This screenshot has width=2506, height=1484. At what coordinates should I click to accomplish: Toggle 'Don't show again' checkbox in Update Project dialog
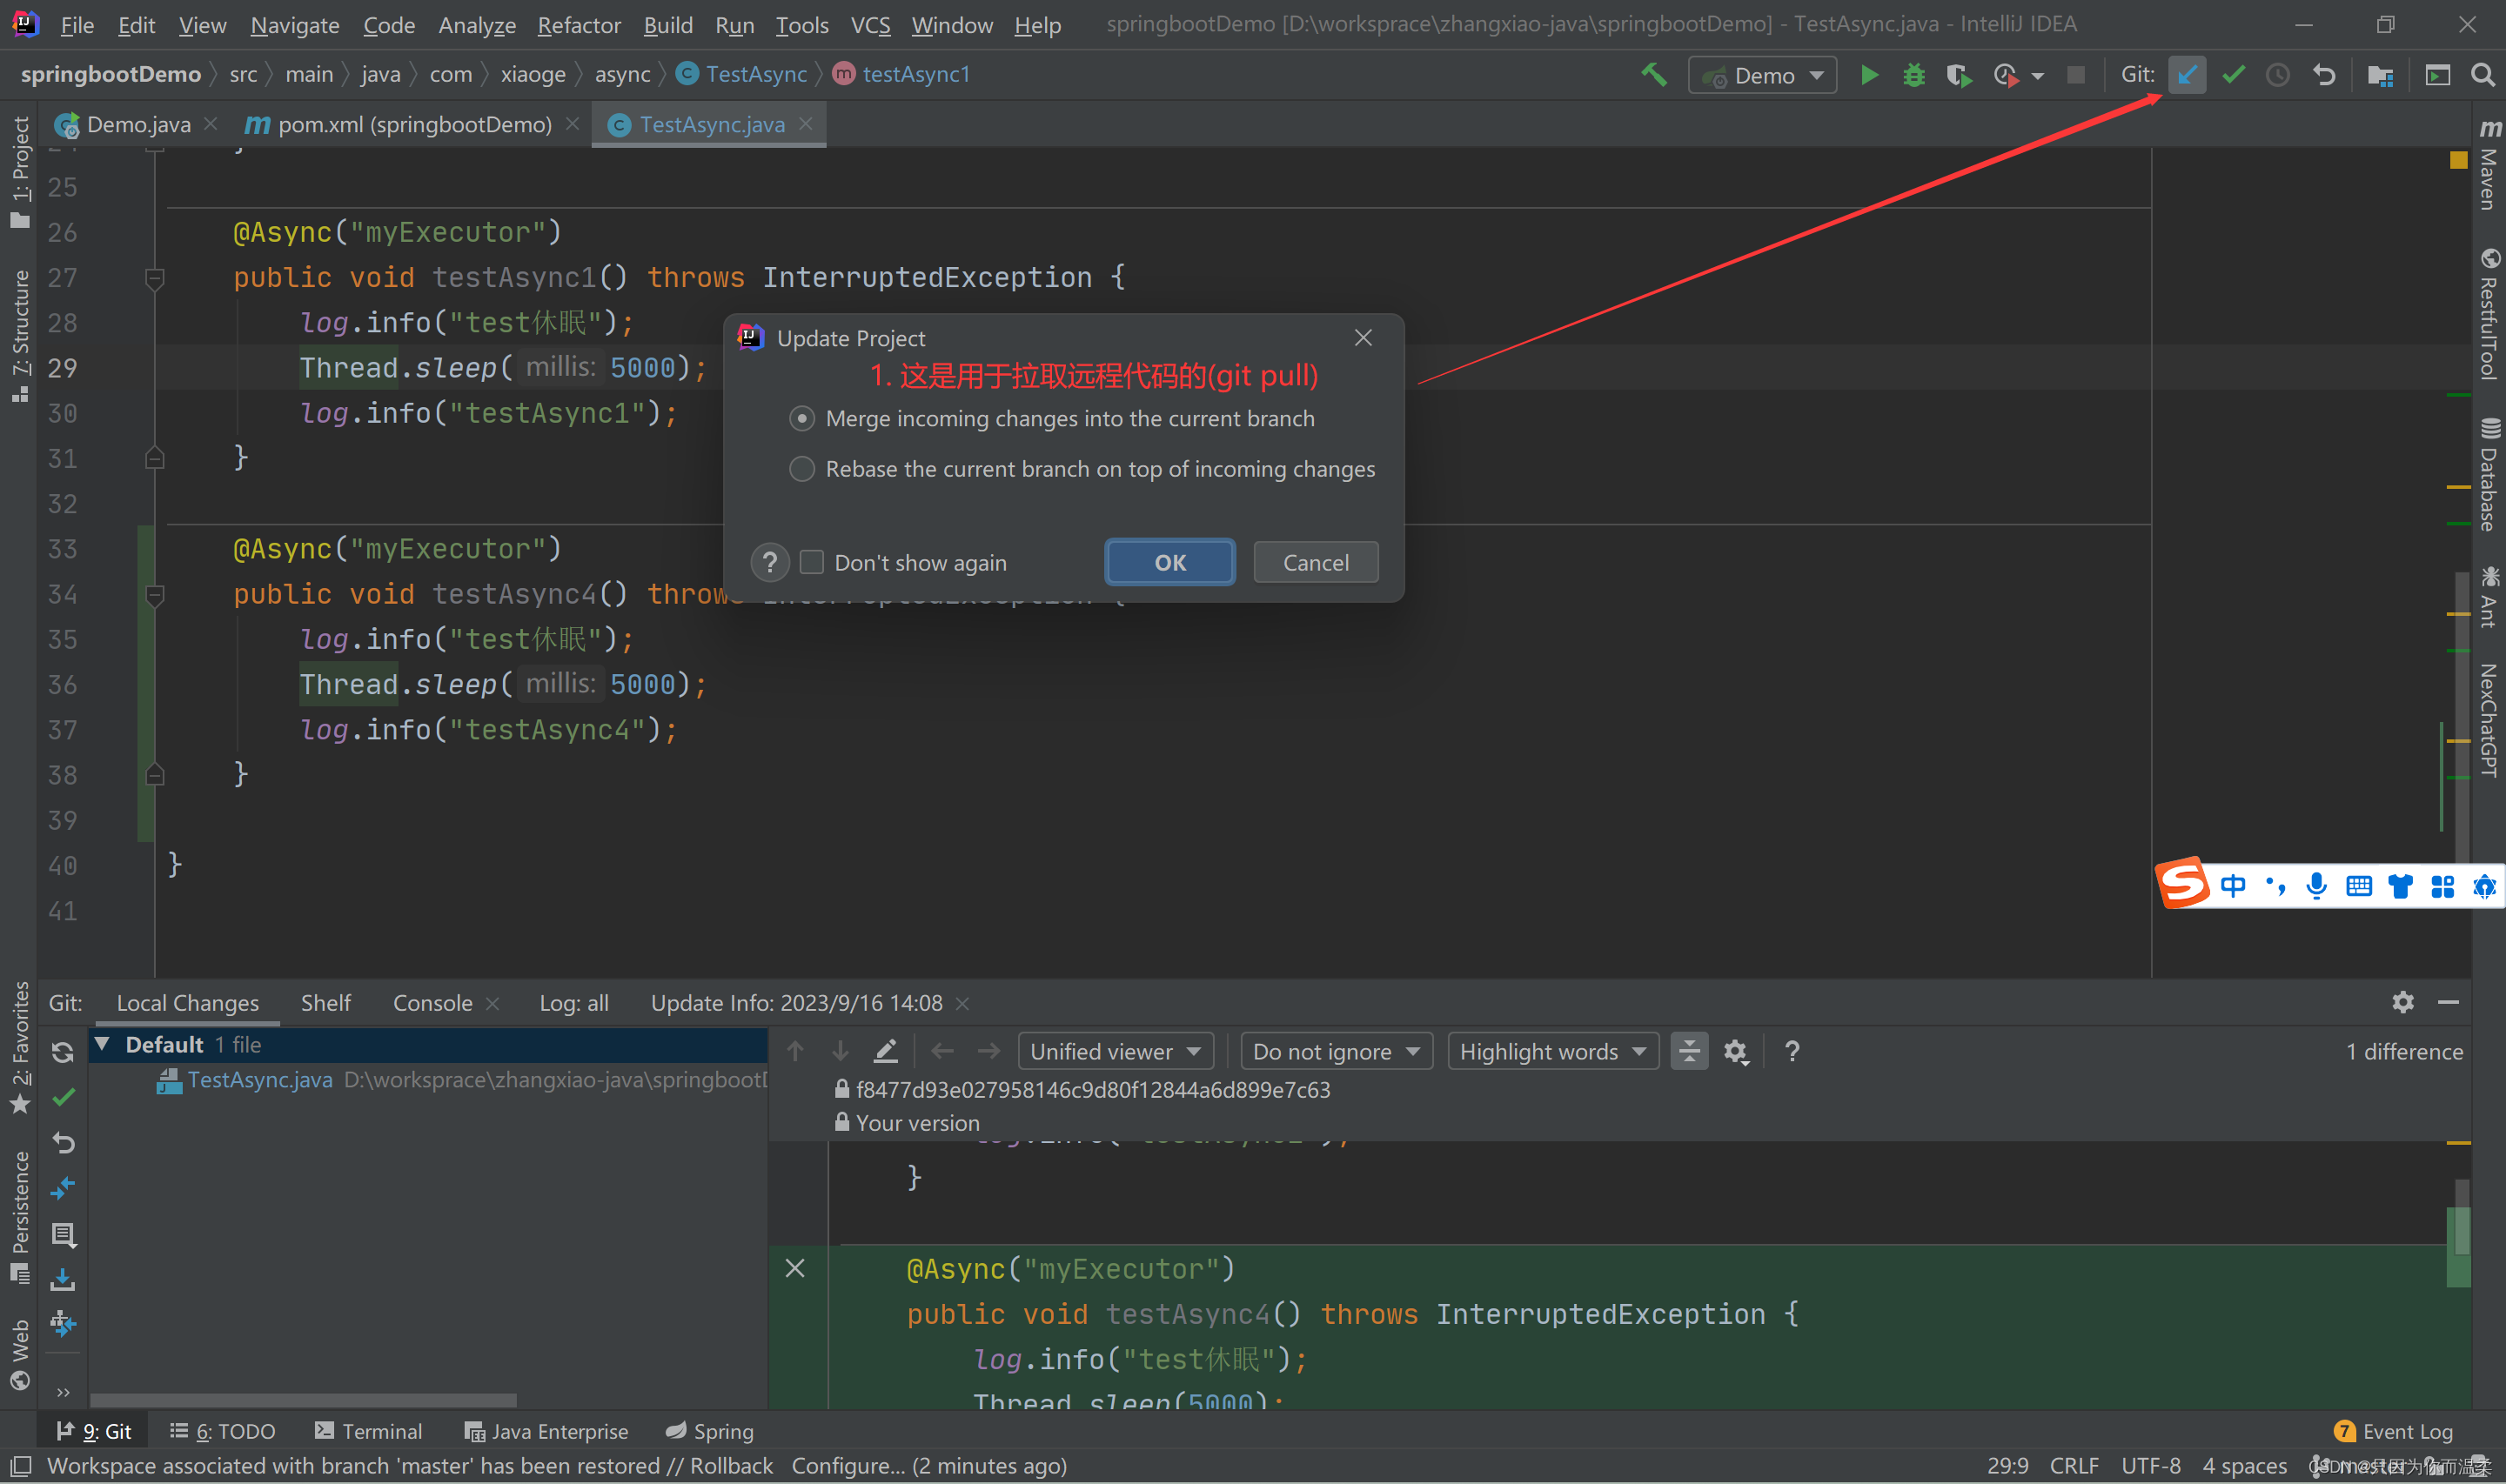[813, 562]
